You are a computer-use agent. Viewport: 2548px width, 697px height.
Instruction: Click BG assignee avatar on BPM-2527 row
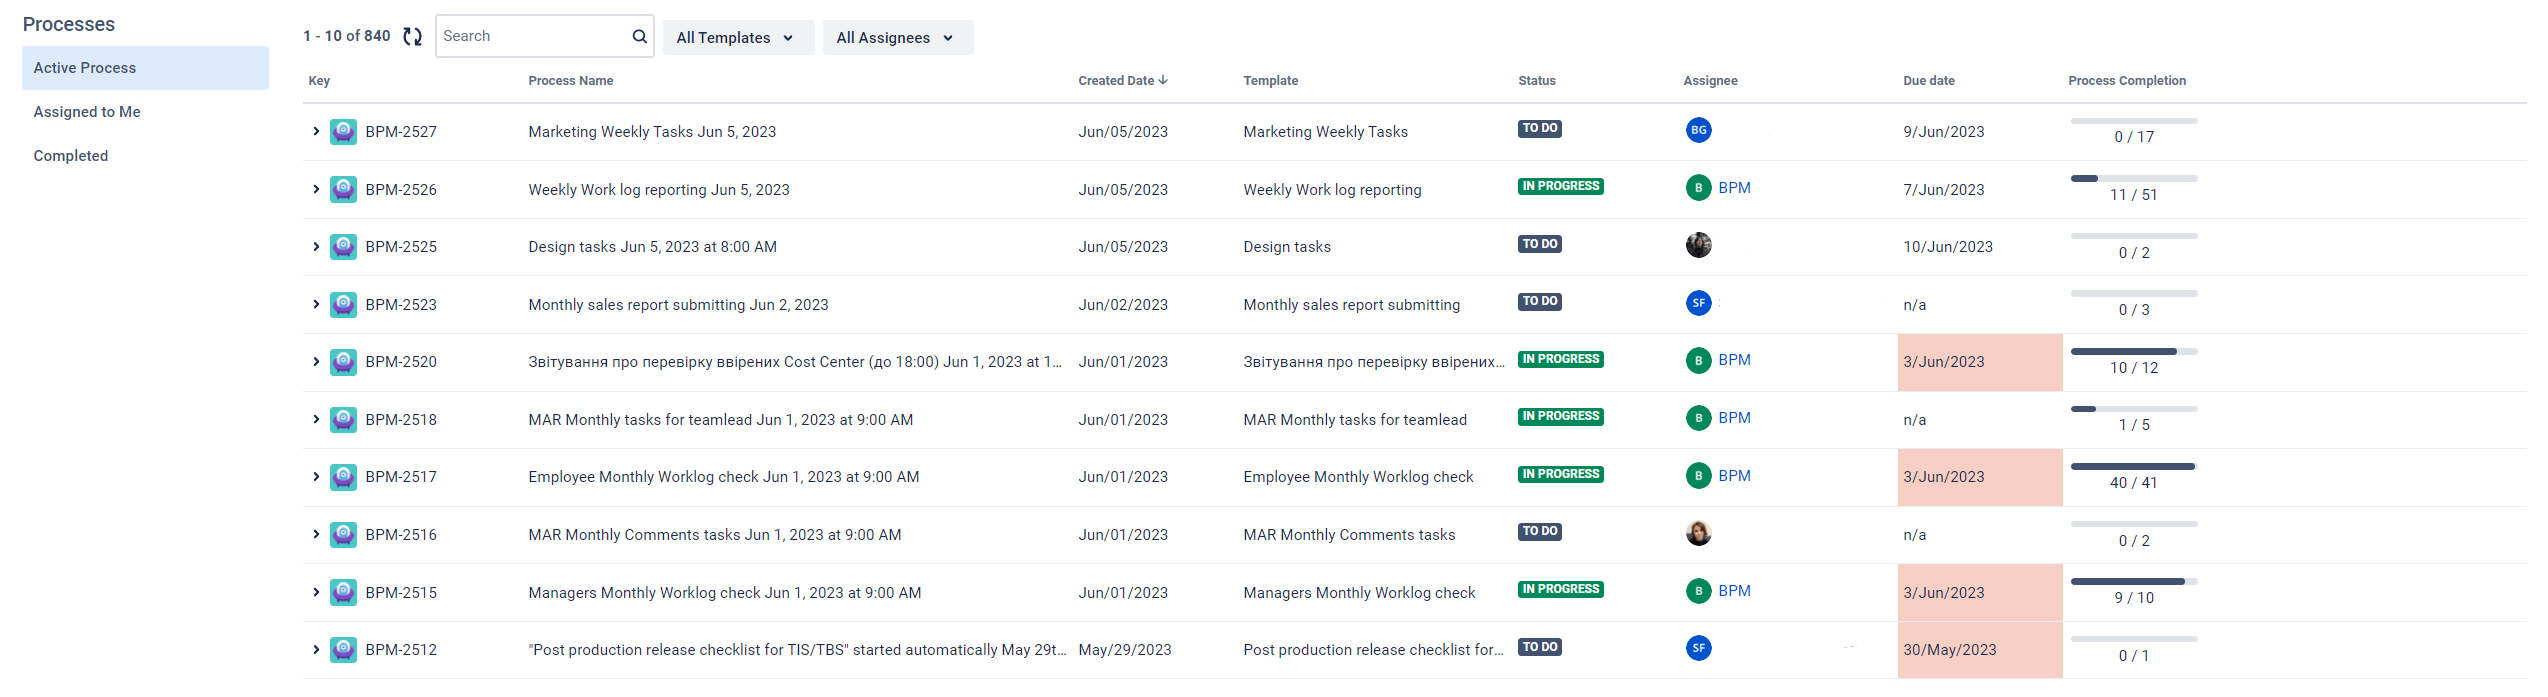(x=1698, y=130)
